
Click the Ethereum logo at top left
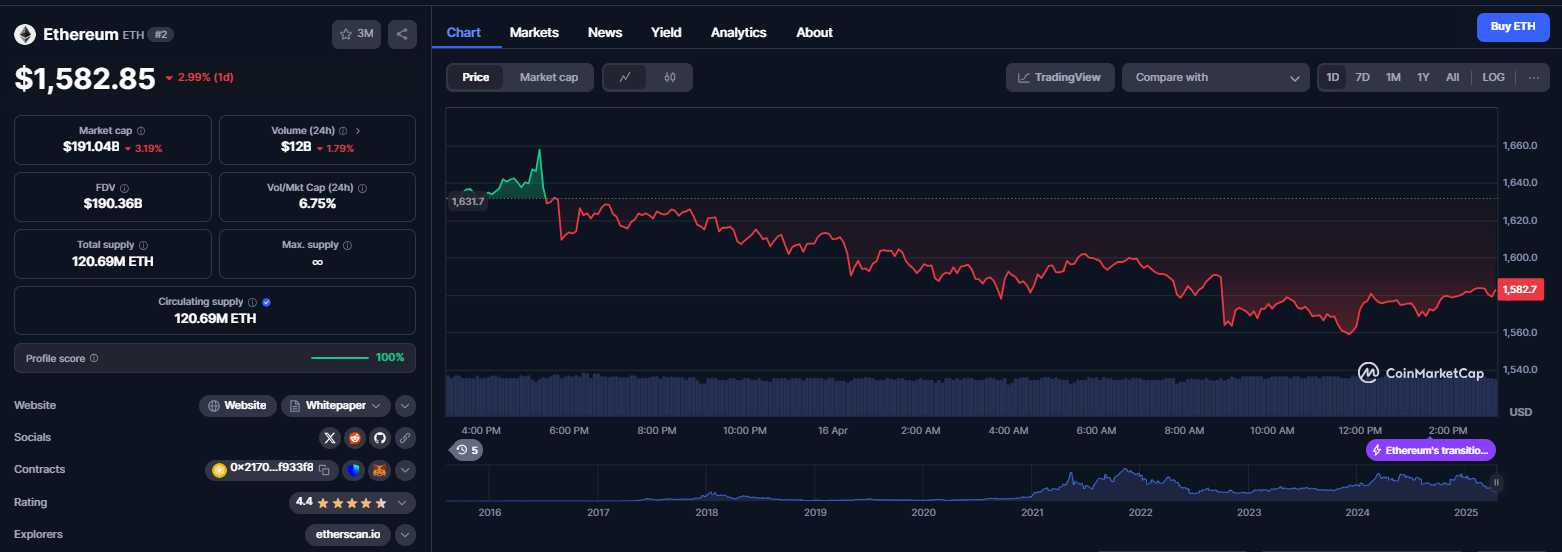[x=25, y=34]
